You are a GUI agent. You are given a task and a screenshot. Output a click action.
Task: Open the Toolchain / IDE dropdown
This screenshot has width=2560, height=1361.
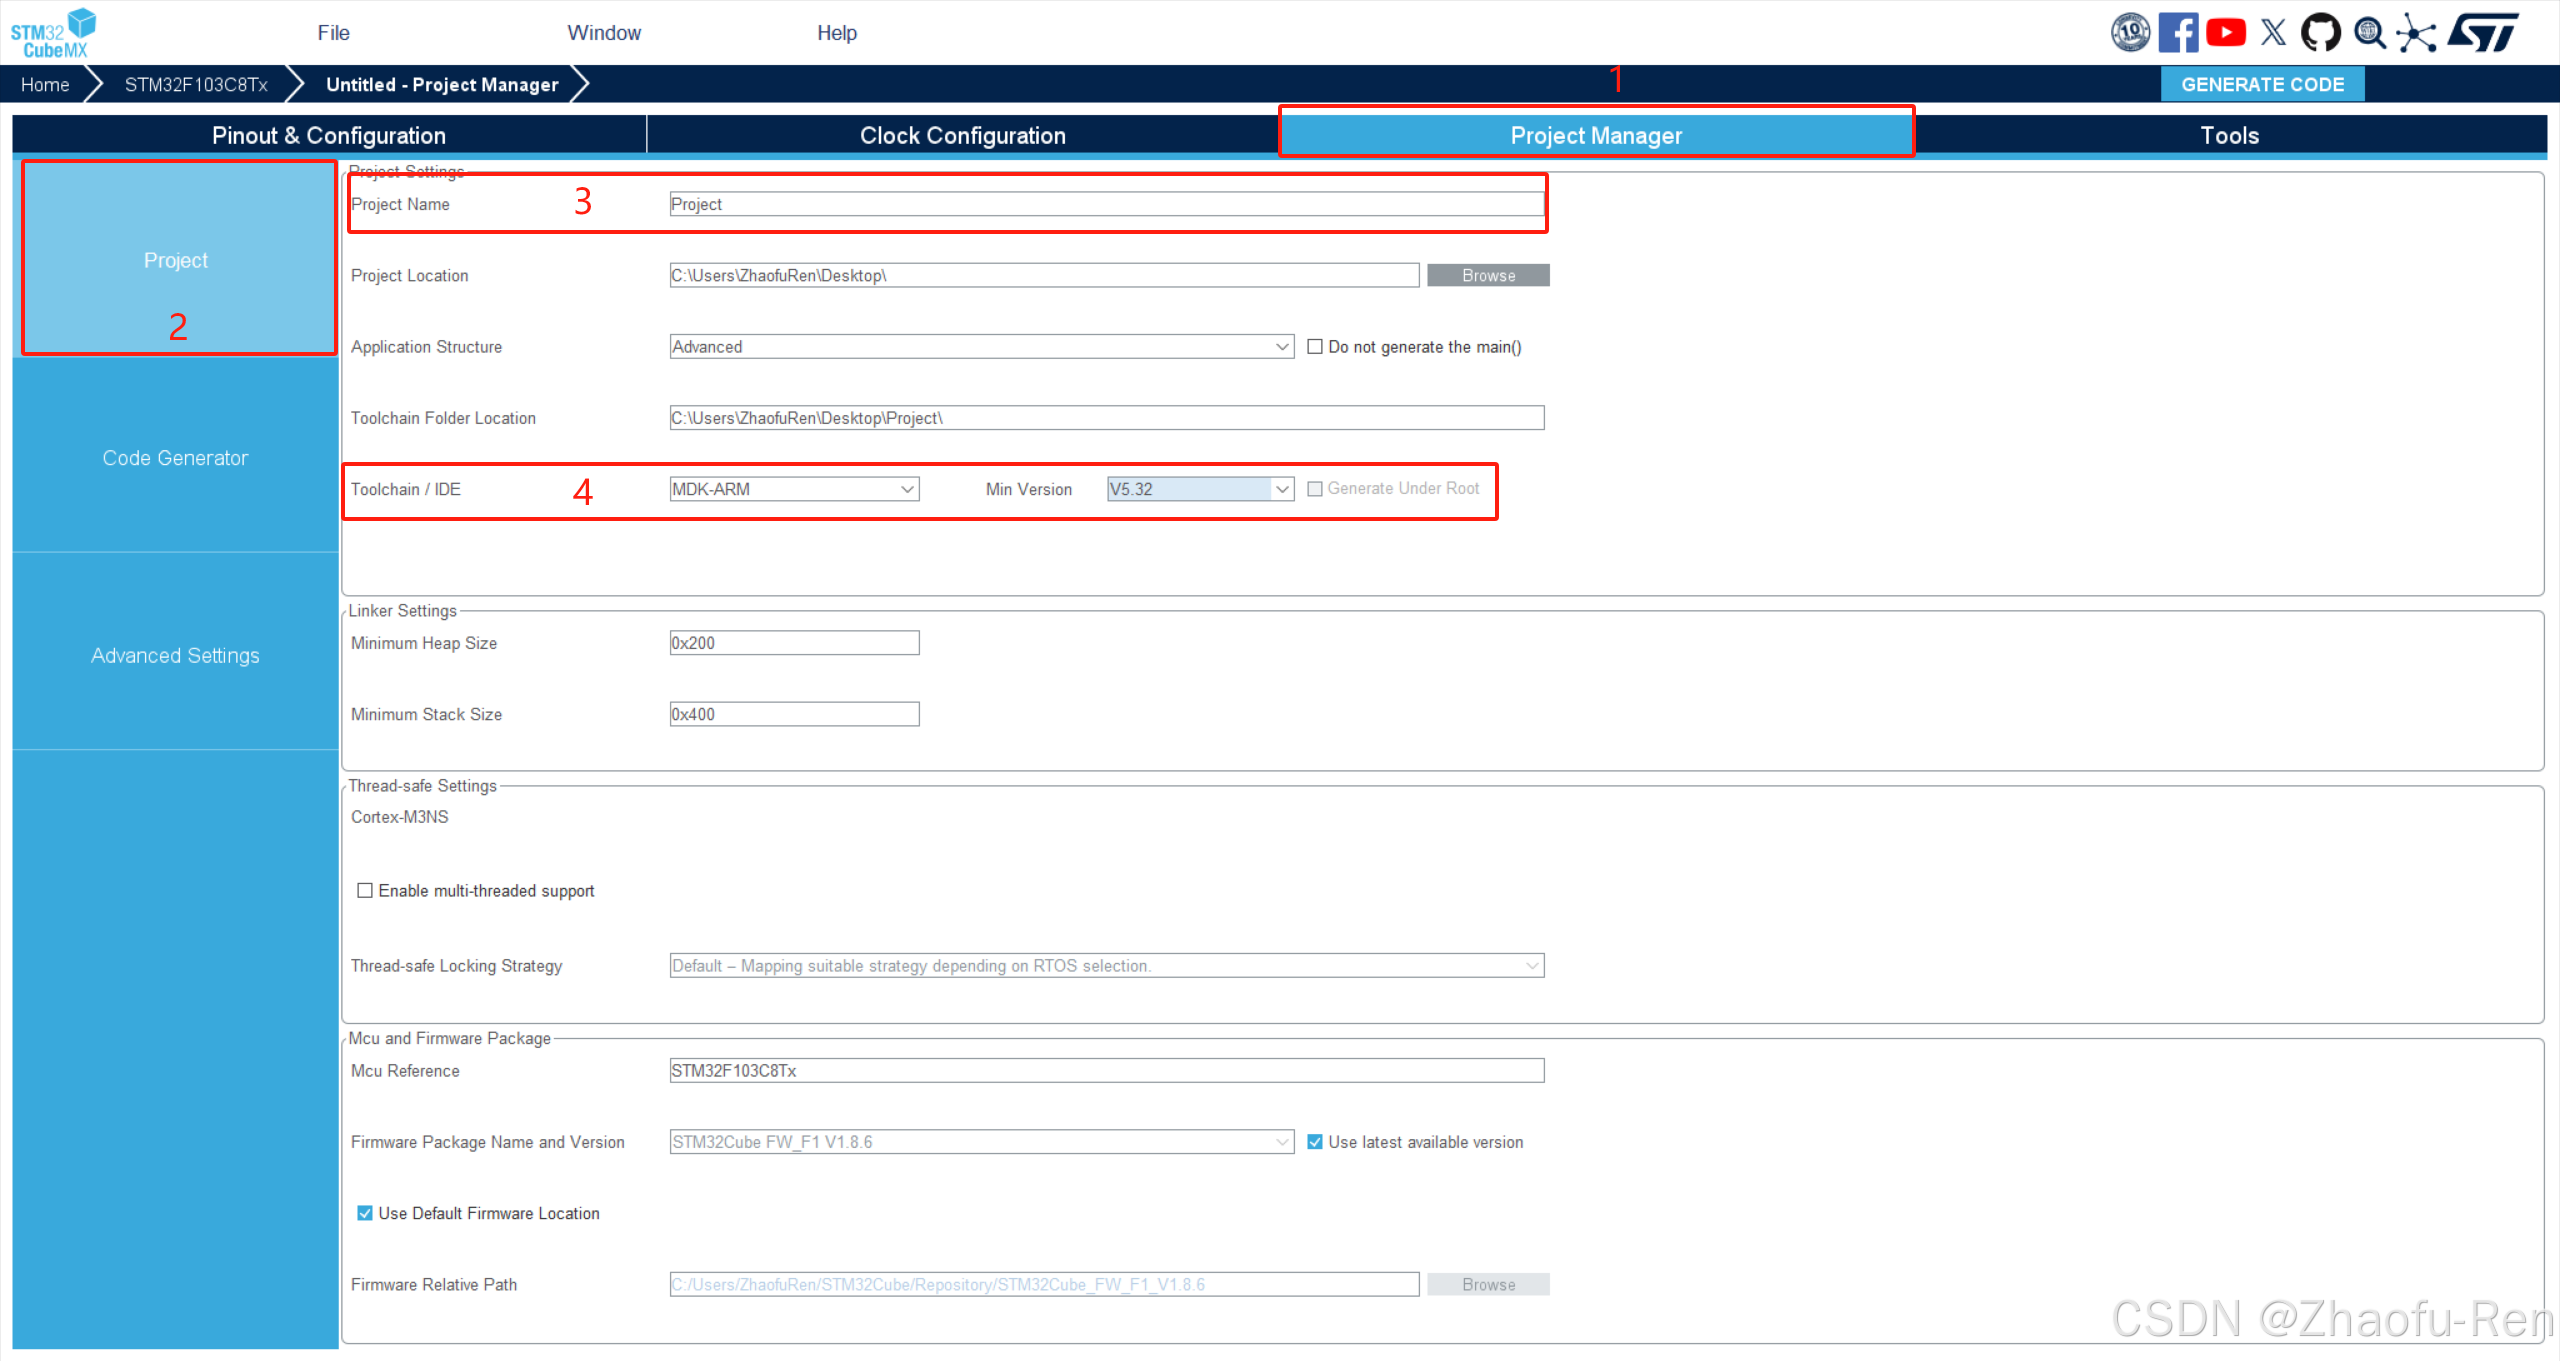pos(794,489)
